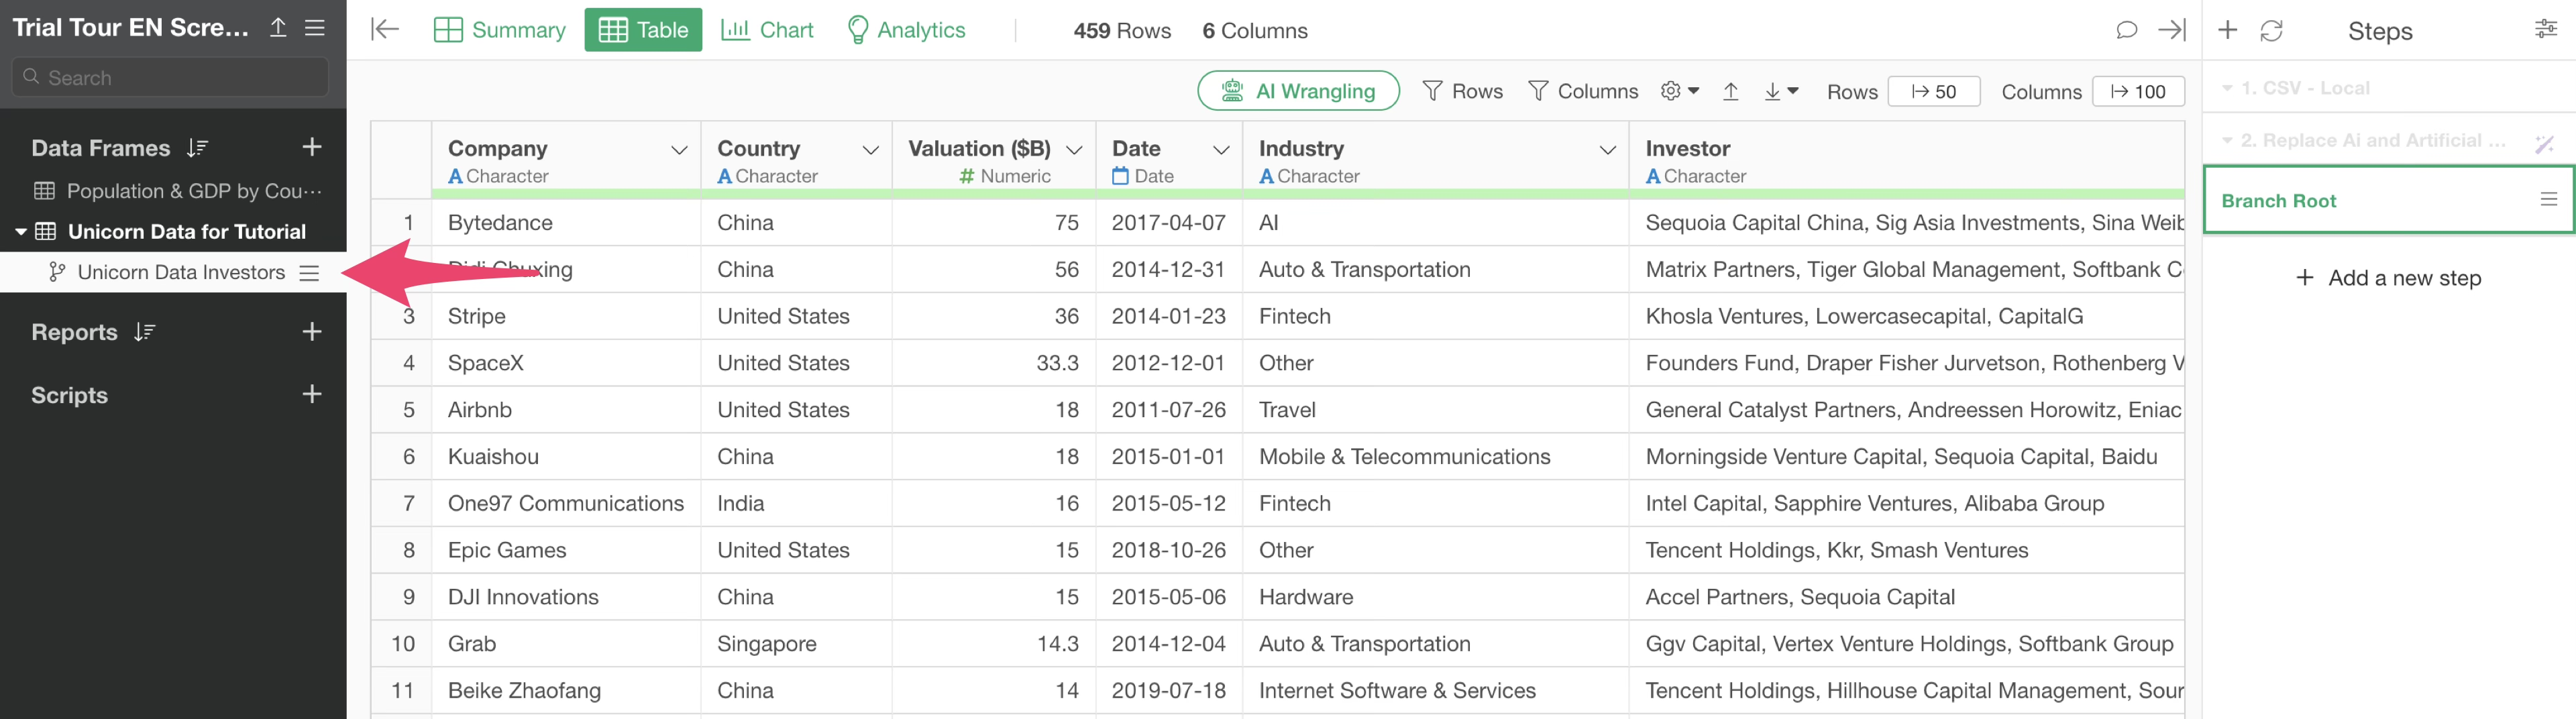This screenshot has height=719, width=2576.
Task: Open the Rows filter button
Action: coord(1462,91)
